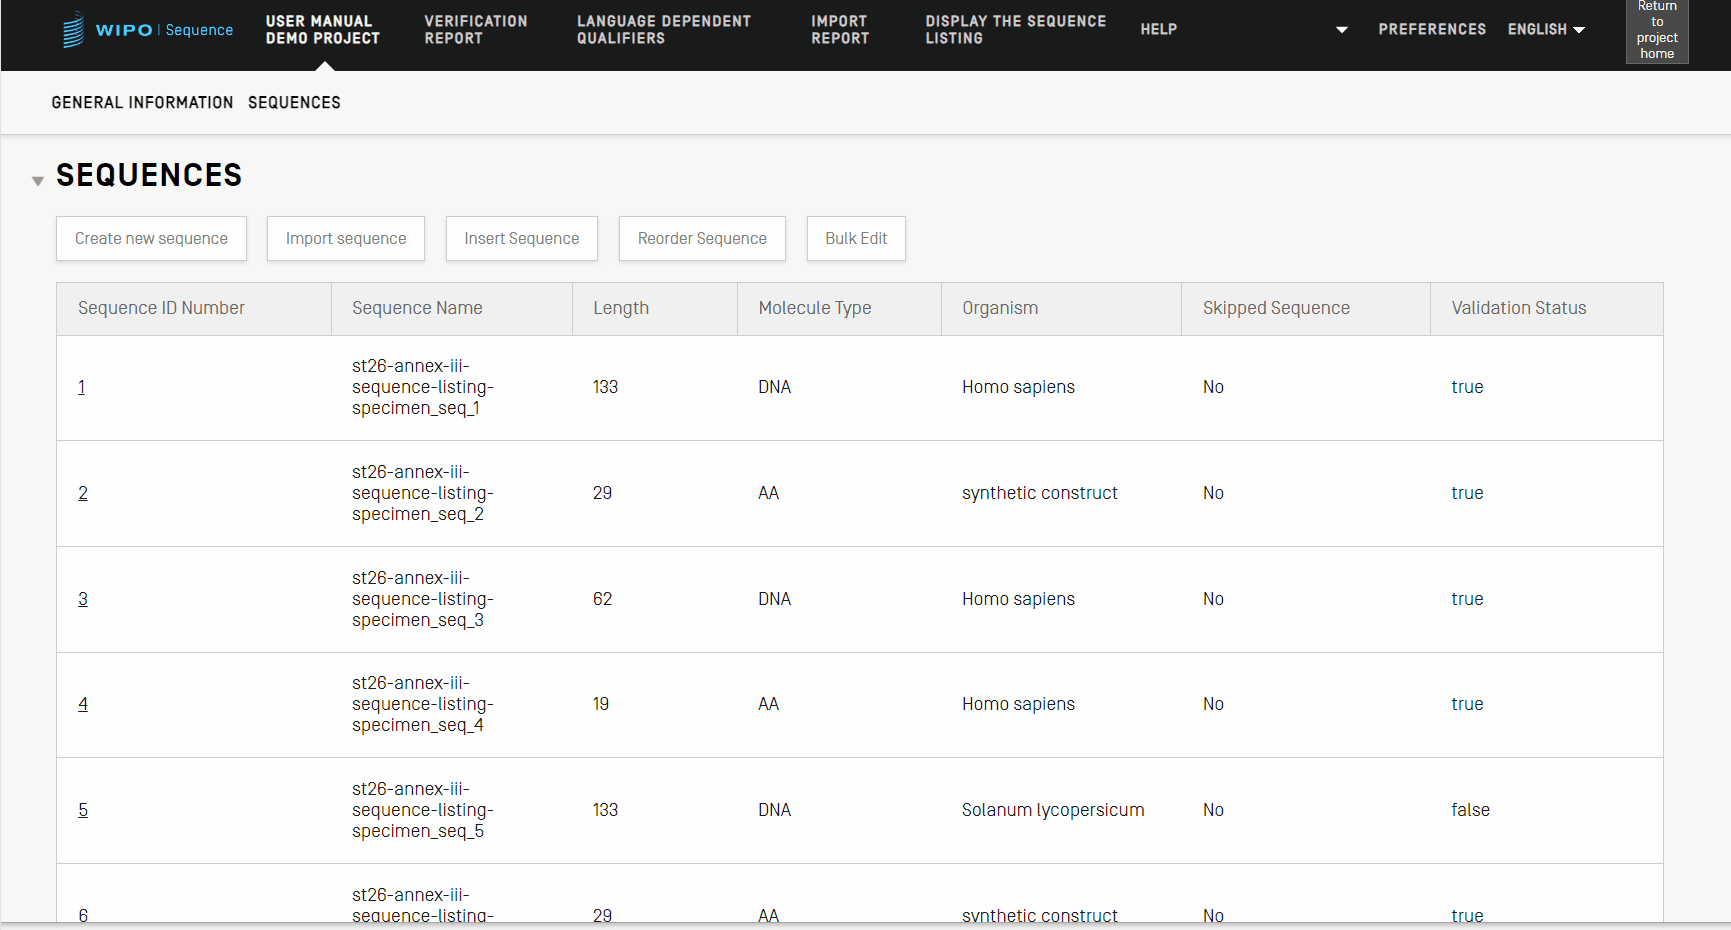Select Display the Sequence Listing
The image size is (1731, 930).
click(x=1015, y=30)
